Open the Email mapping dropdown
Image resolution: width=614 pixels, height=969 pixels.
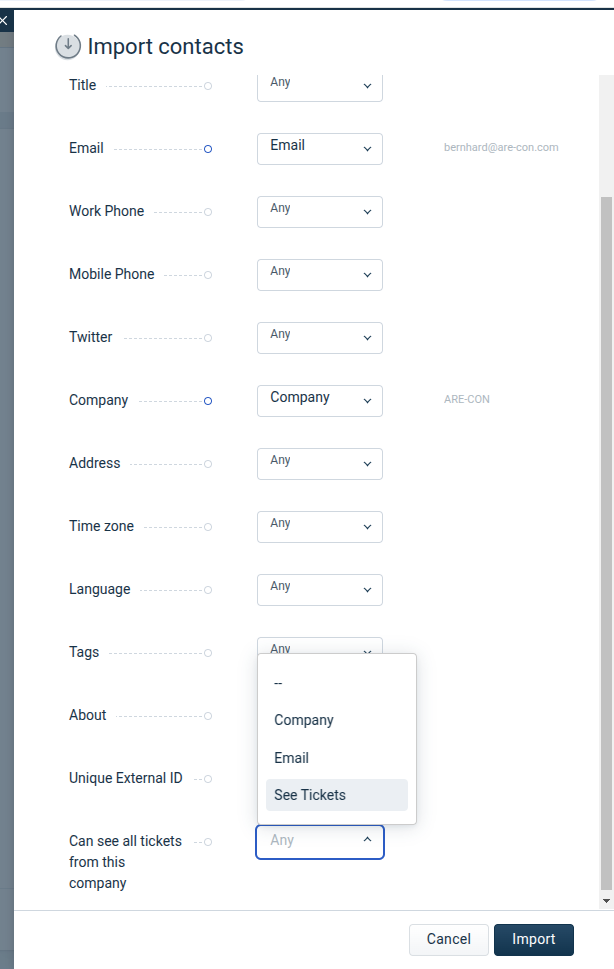[x=320, y=149]
